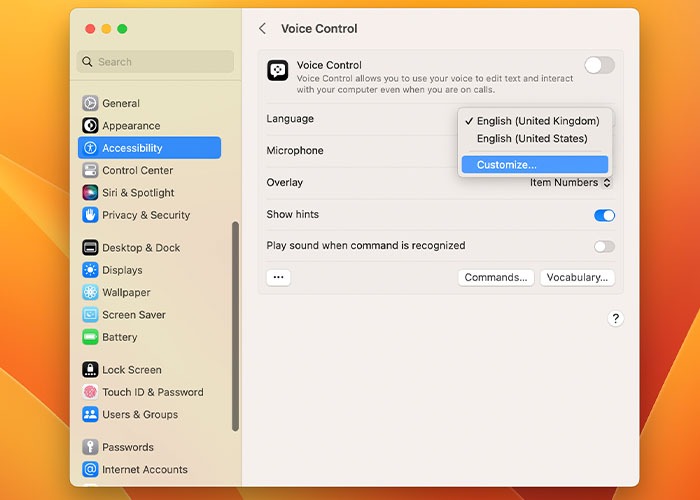Click the Privacy & Security hand icon
The height and width of the screenshot is (500, 700).
tap(90, 215)
